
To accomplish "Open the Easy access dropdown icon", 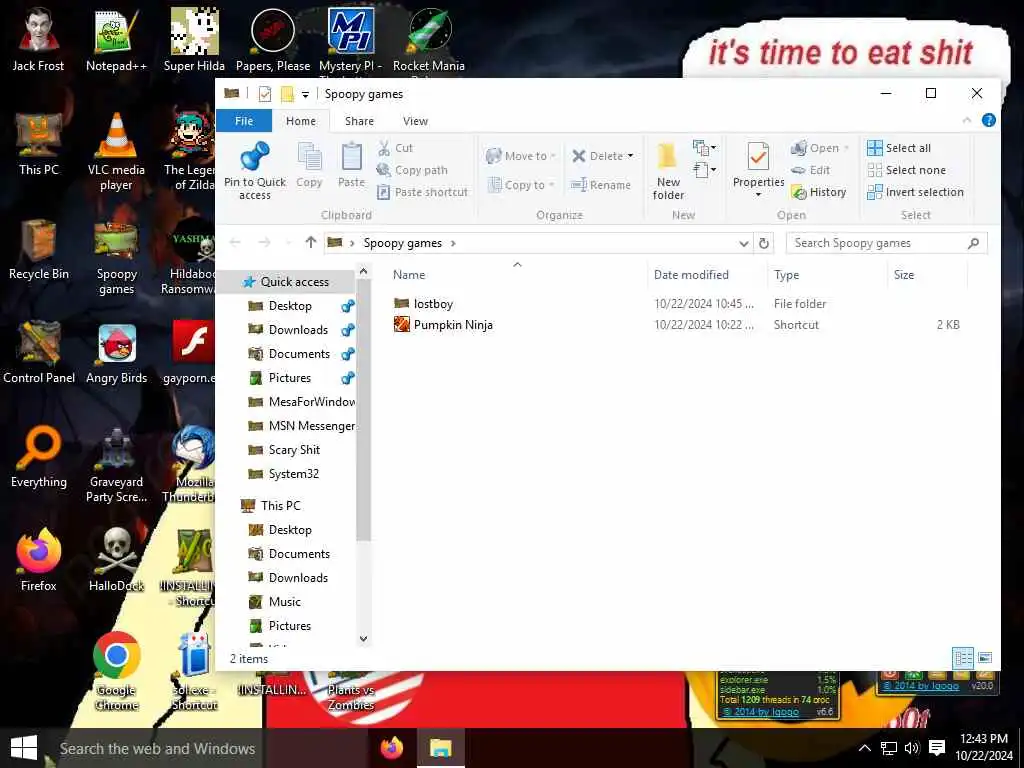I will pos(704,170).
